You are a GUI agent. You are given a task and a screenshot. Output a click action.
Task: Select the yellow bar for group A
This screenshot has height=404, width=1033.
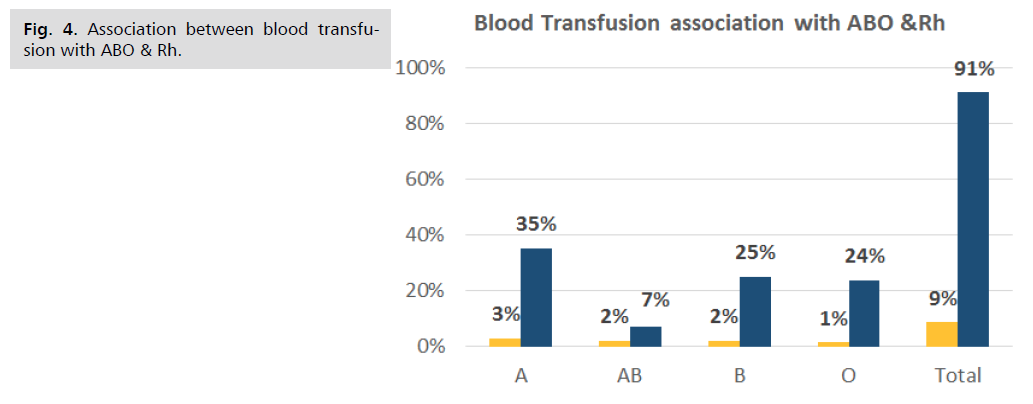[x=504, y=342]
